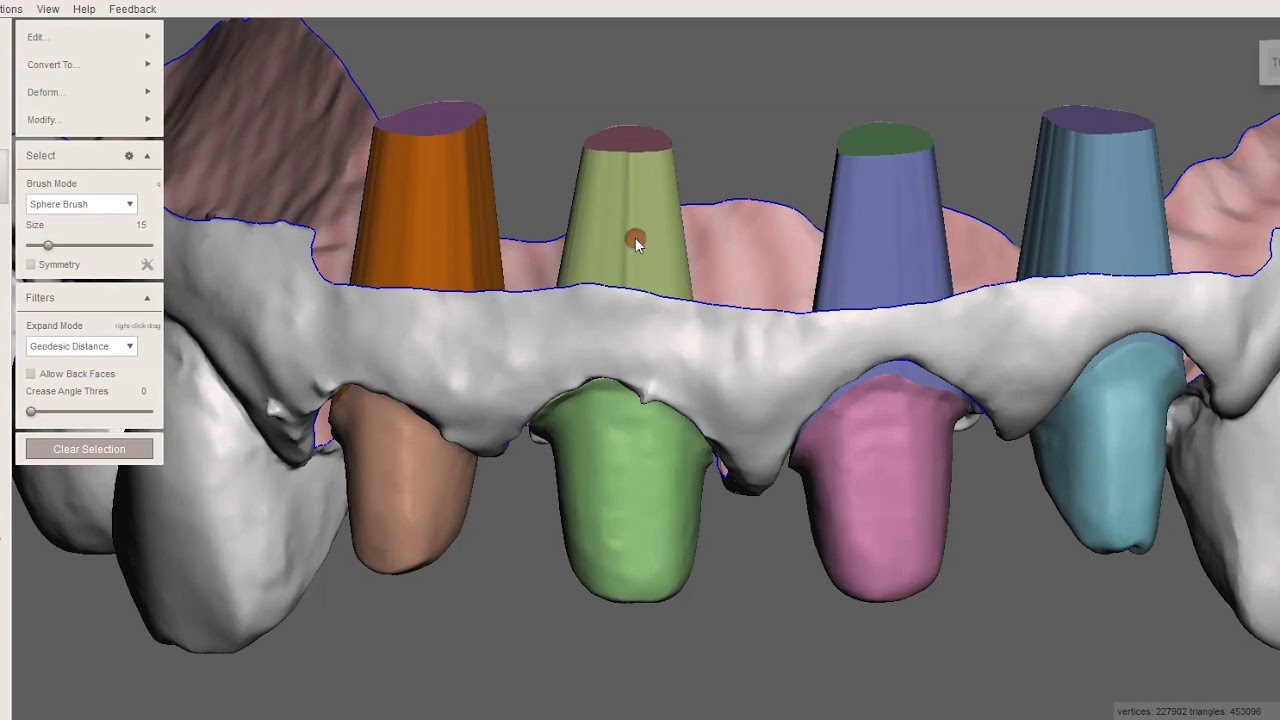Viewport: 1280px width, 720px height.
Task: Click the Crease Angle Thres slider handle
Action: 31,411
